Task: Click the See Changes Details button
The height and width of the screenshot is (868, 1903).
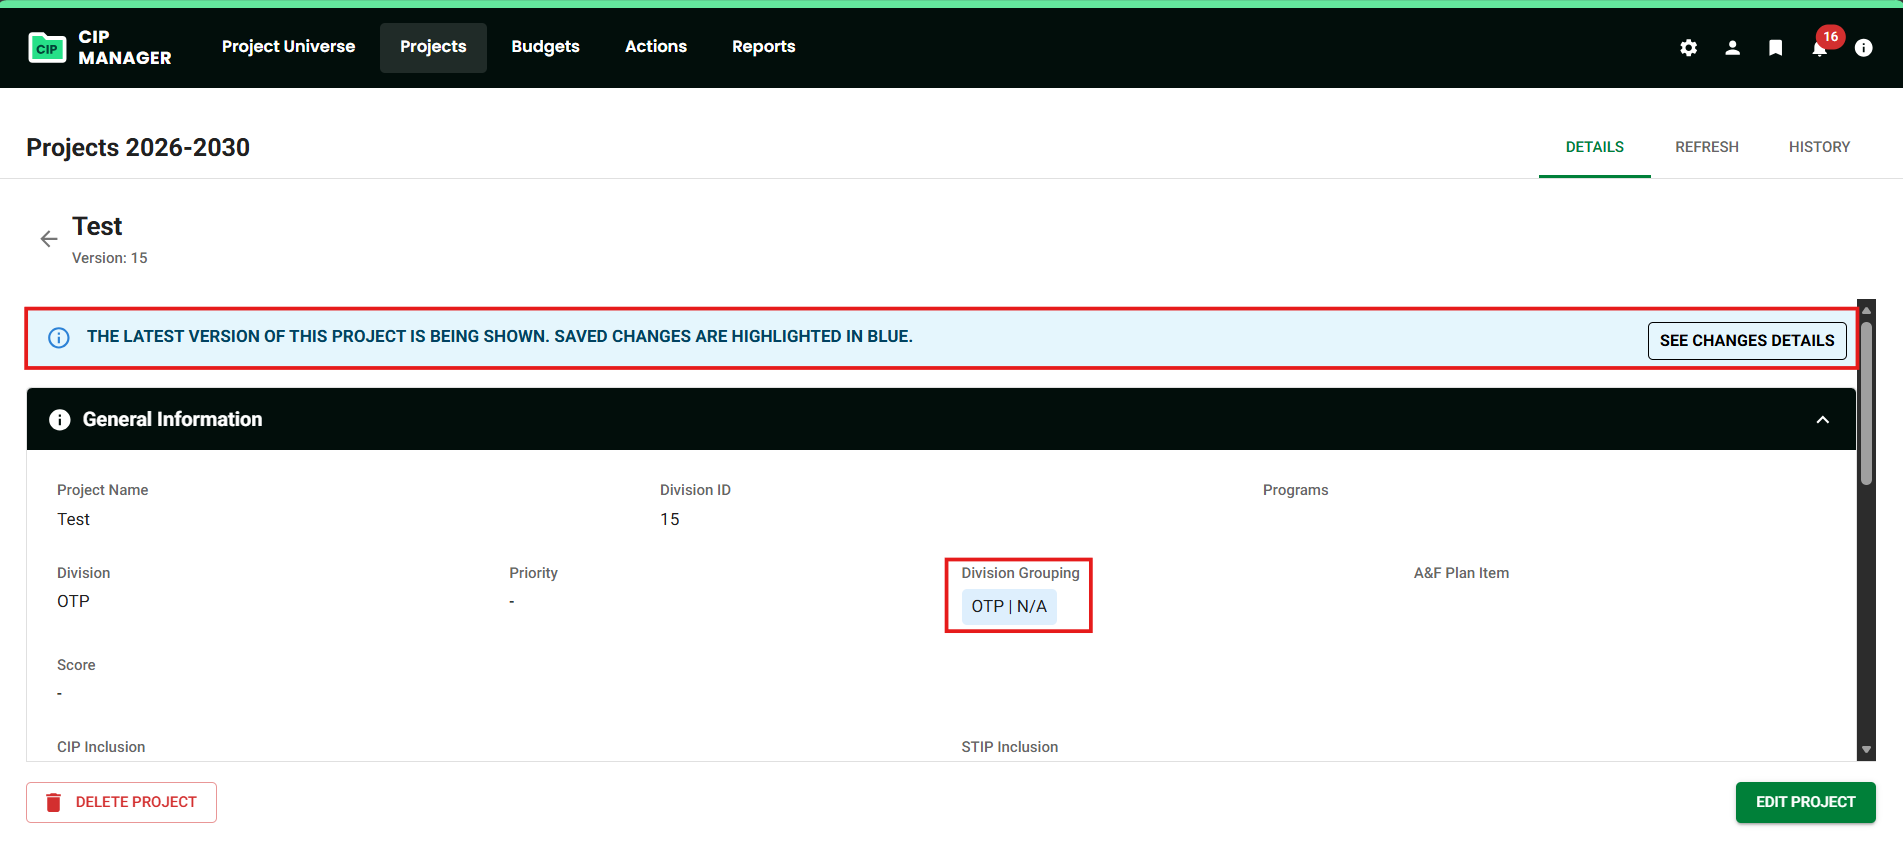Action: (x=1746, y=341)
